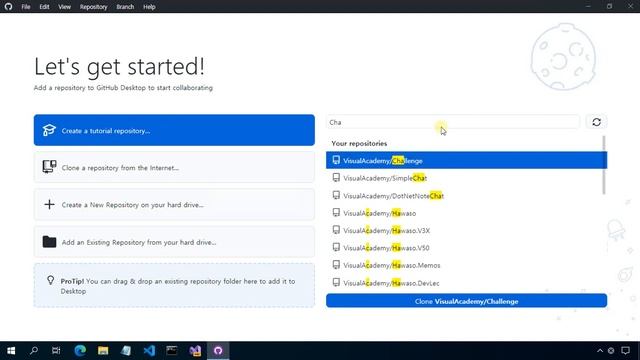Click Clone VisualAcademy/Challenge button
The height and width of the screenshot is (360, 640).
(467, 301)
